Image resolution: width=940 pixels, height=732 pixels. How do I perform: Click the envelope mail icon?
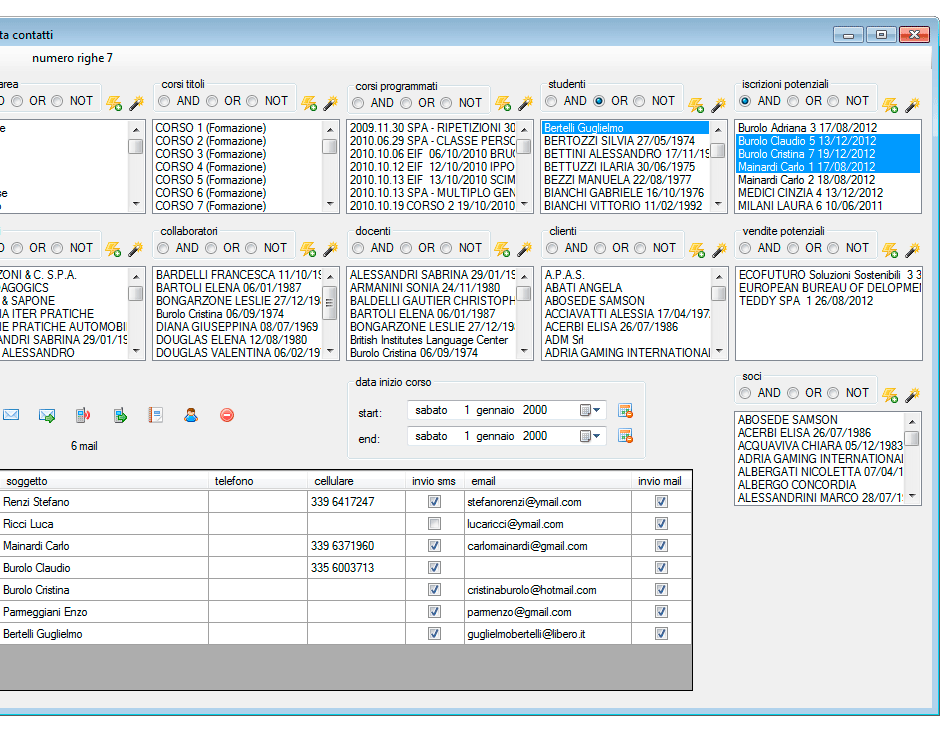[11, 415]
